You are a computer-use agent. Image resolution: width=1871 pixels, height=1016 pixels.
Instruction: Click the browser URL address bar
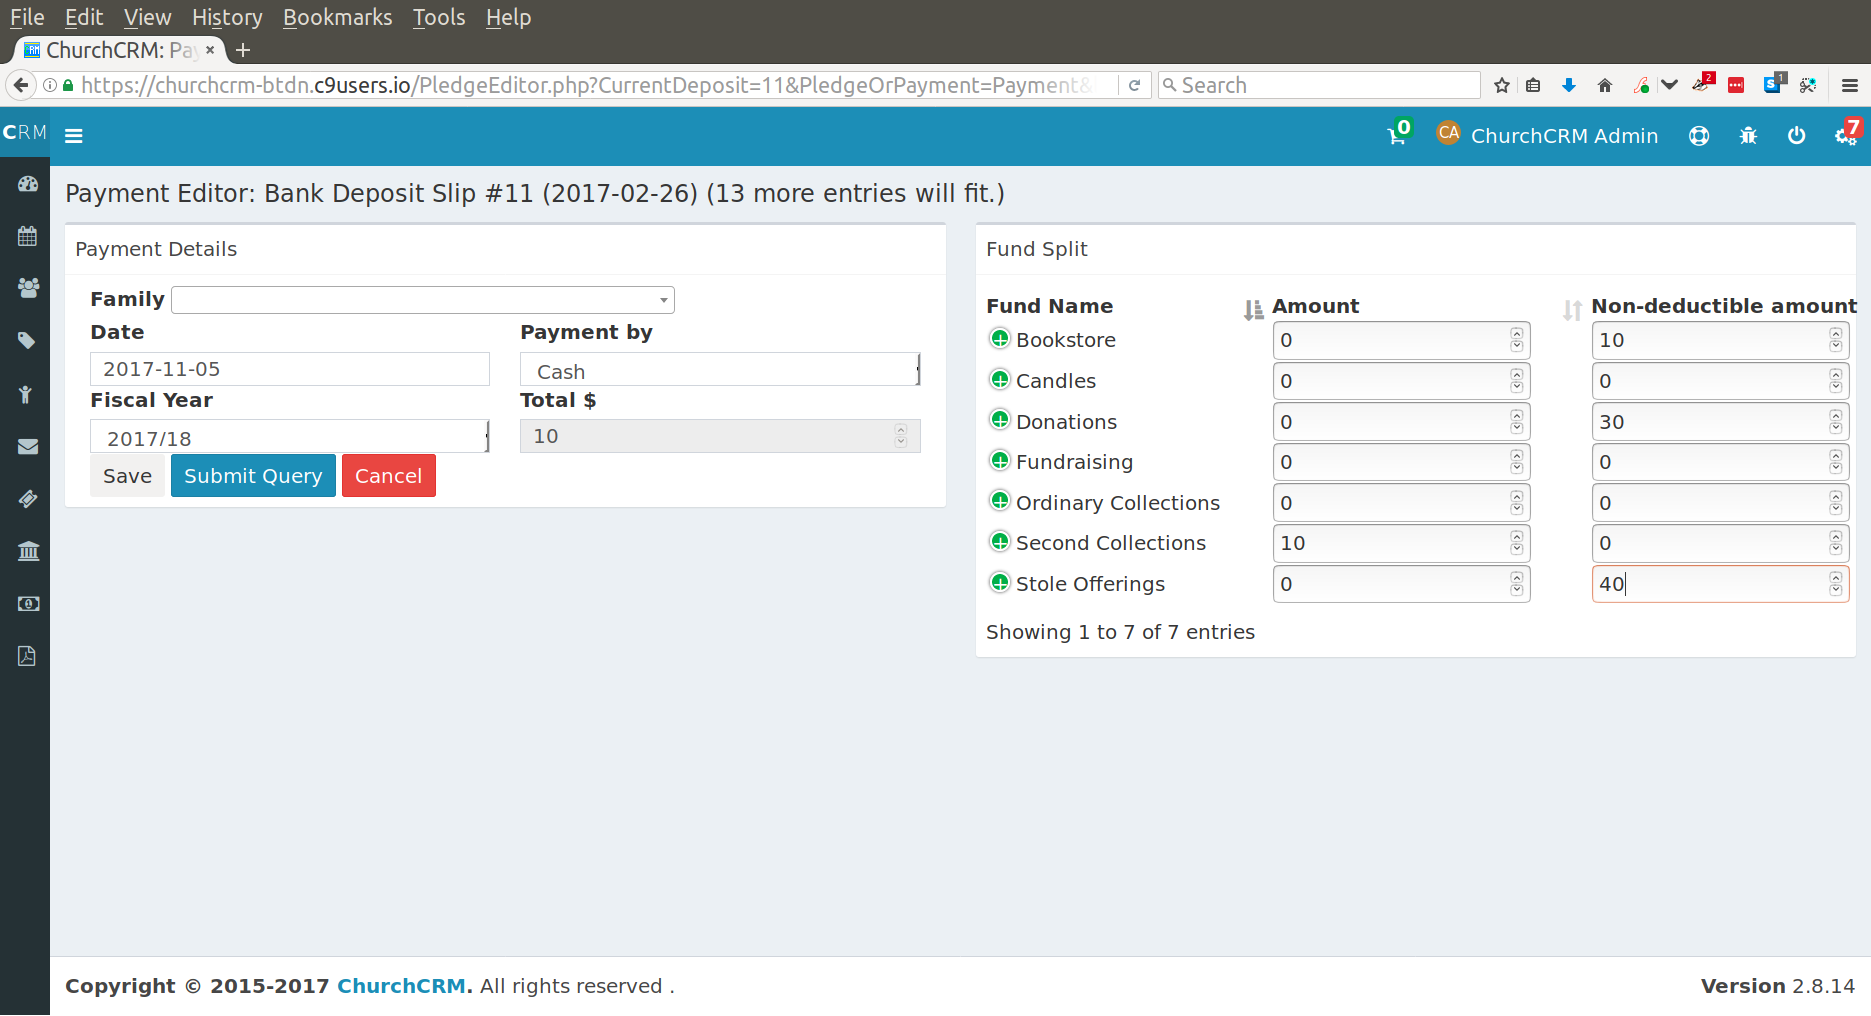tap(585, 85)
